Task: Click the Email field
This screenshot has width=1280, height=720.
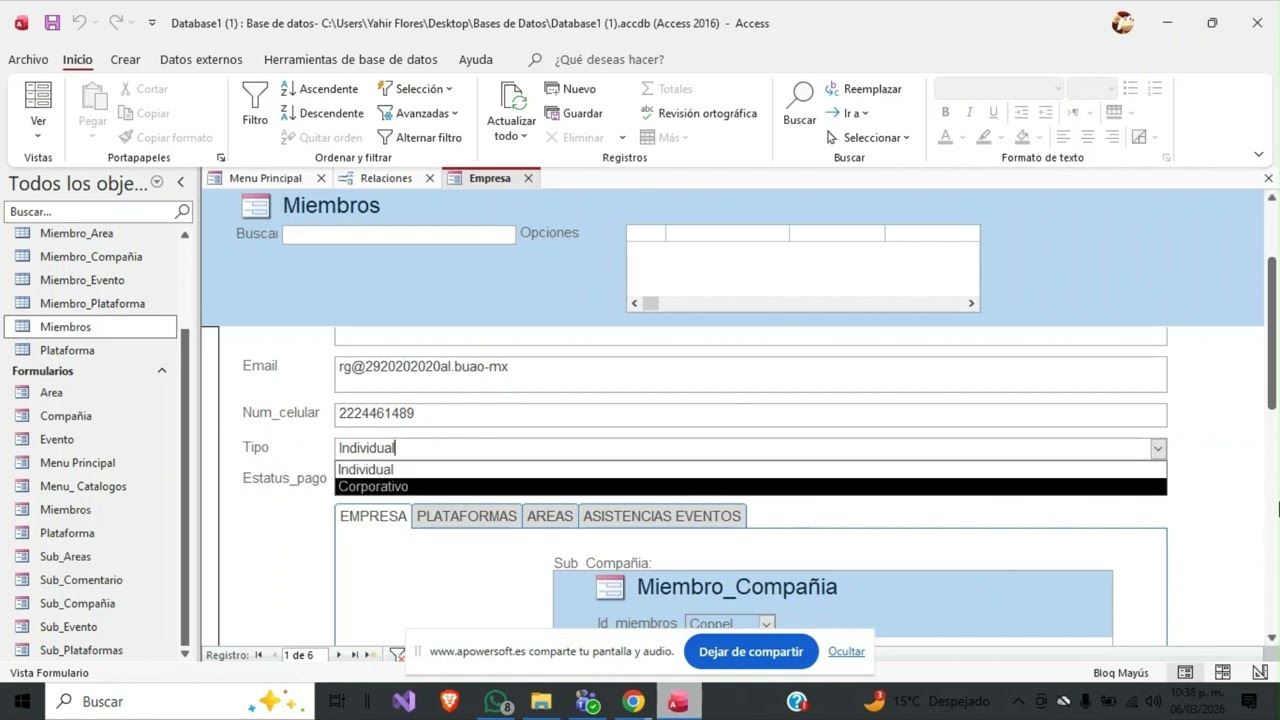Action: tap(750, 374)
